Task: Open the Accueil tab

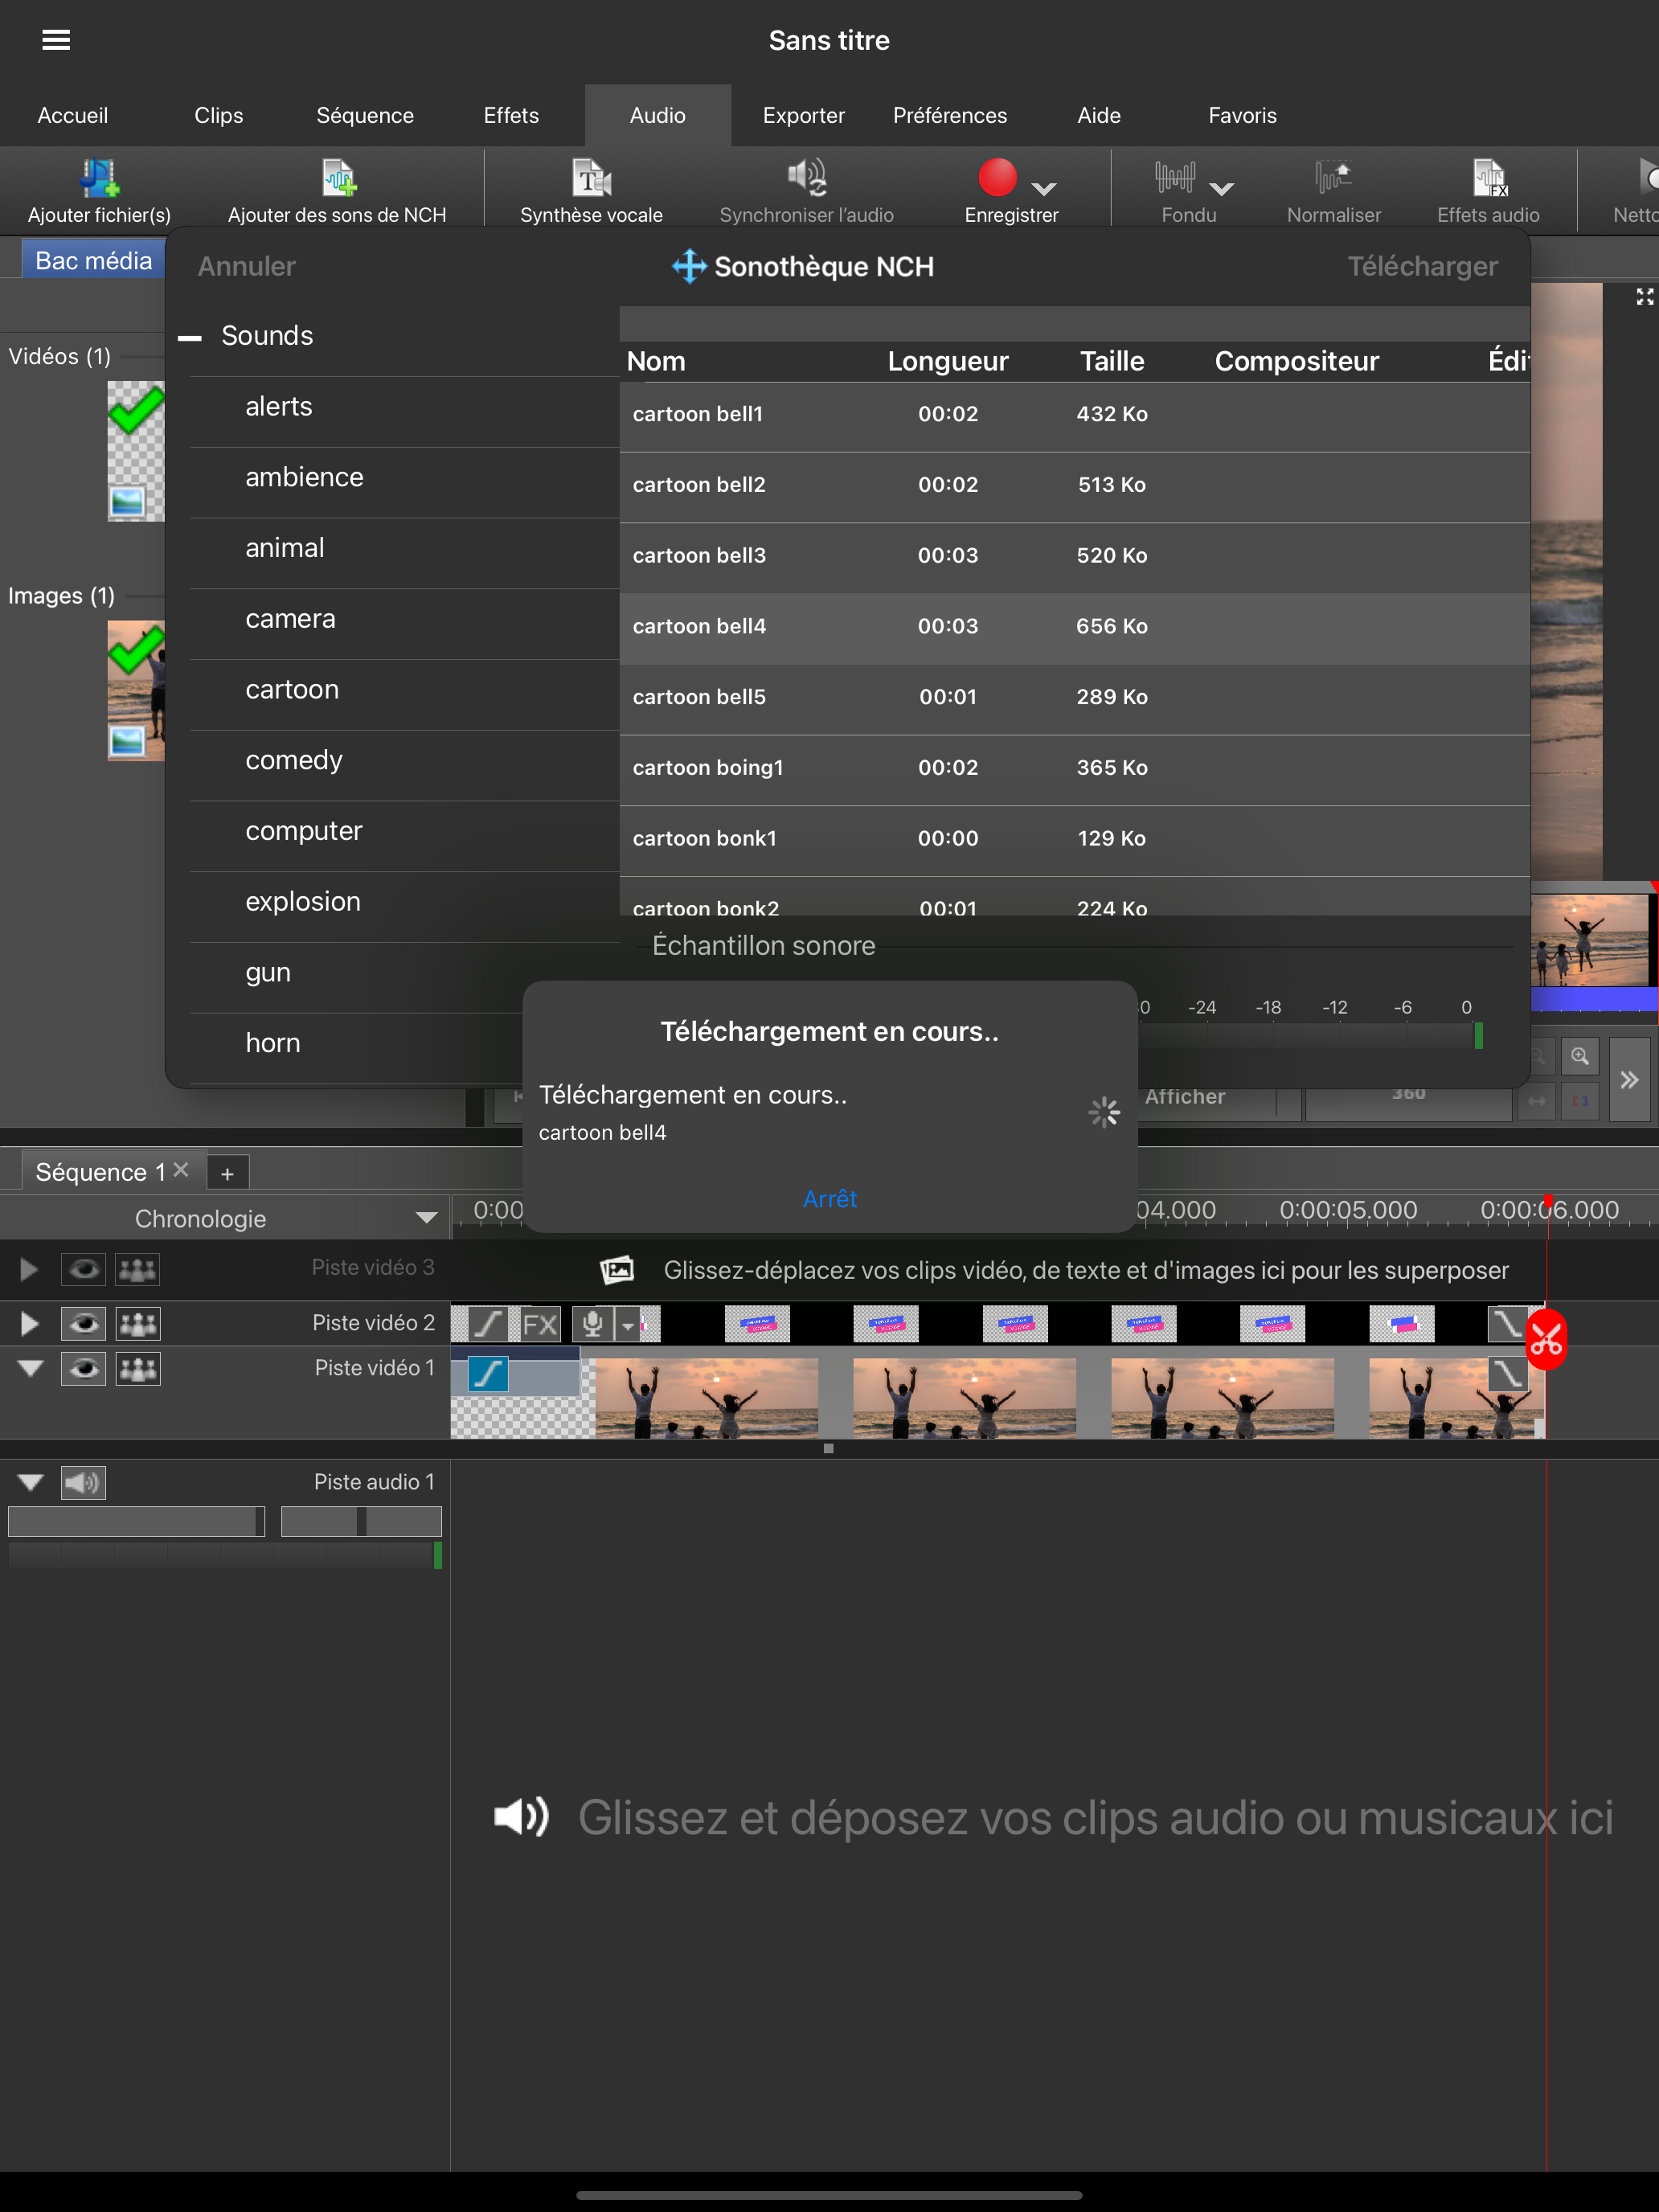Action: (x=73, y=115)
